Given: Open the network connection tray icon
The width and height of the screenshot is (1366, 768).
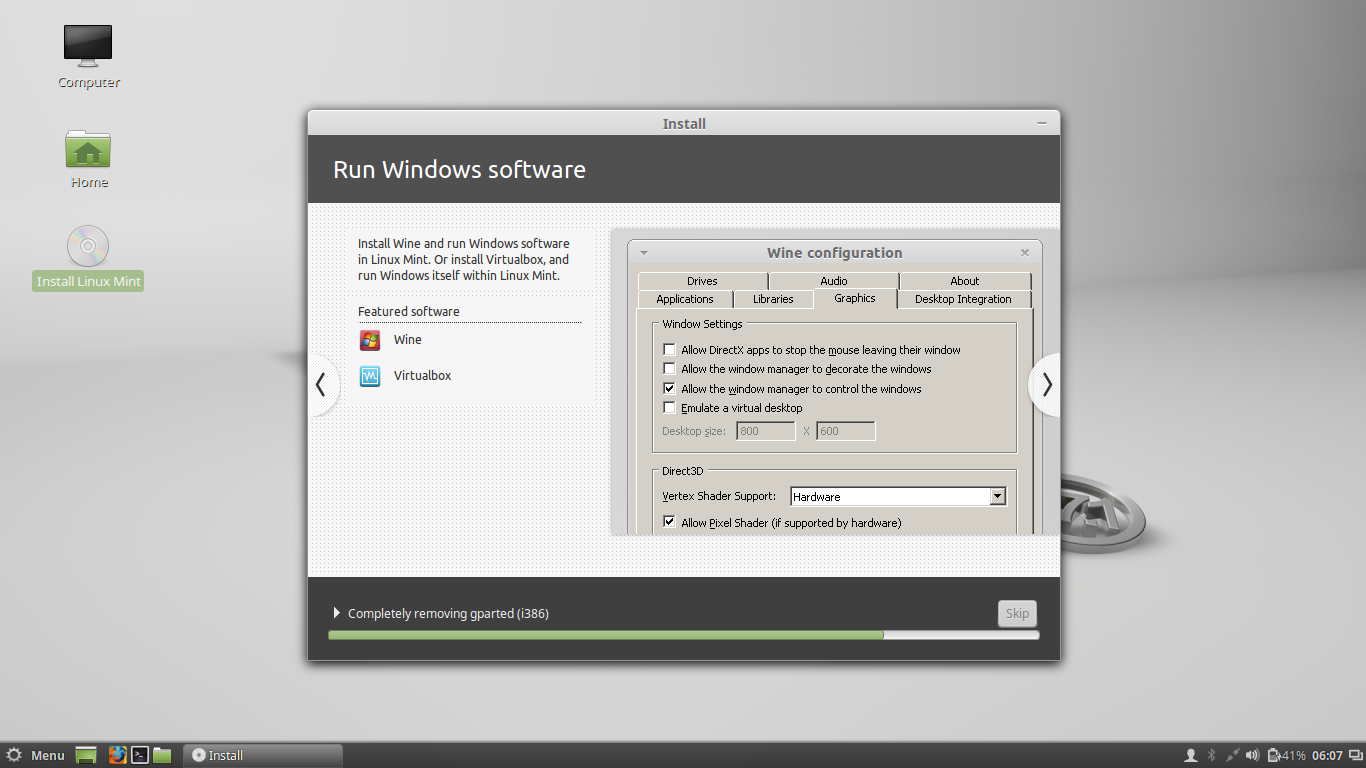Looking at the screenshot, I should (x=1233, y=755).
